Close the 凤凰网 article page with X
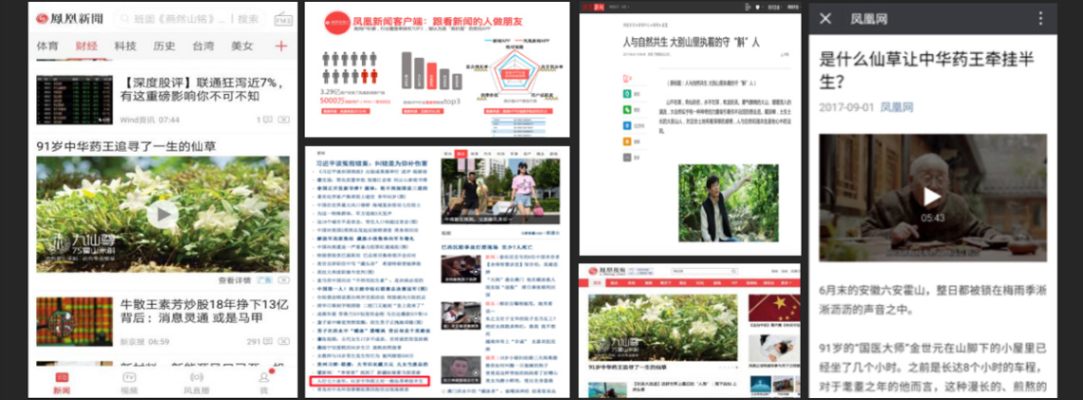 (826, 19)
